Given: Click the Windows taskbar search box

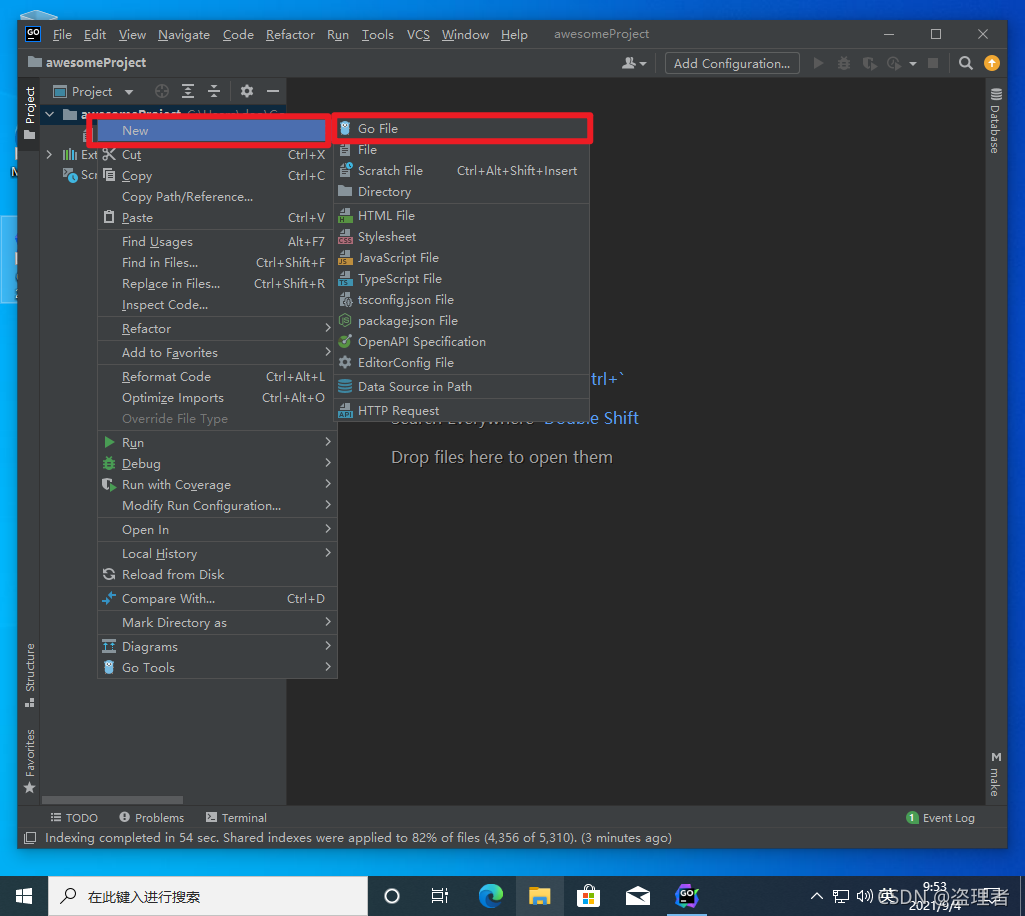Looking at the screenshot, I should tap(208, 896).
